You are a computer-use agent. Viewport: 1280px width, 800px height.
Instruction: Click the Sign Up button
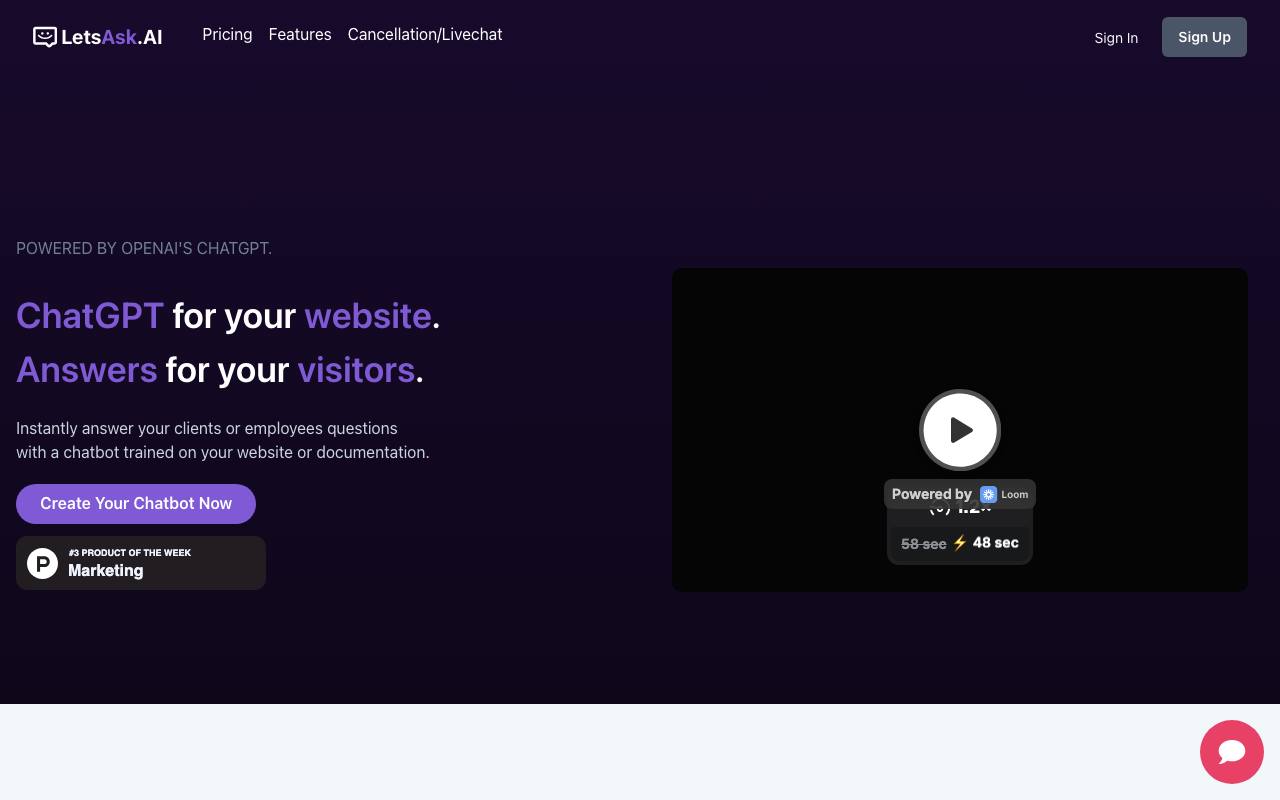pyautogui.click(x=1204, y=37)
